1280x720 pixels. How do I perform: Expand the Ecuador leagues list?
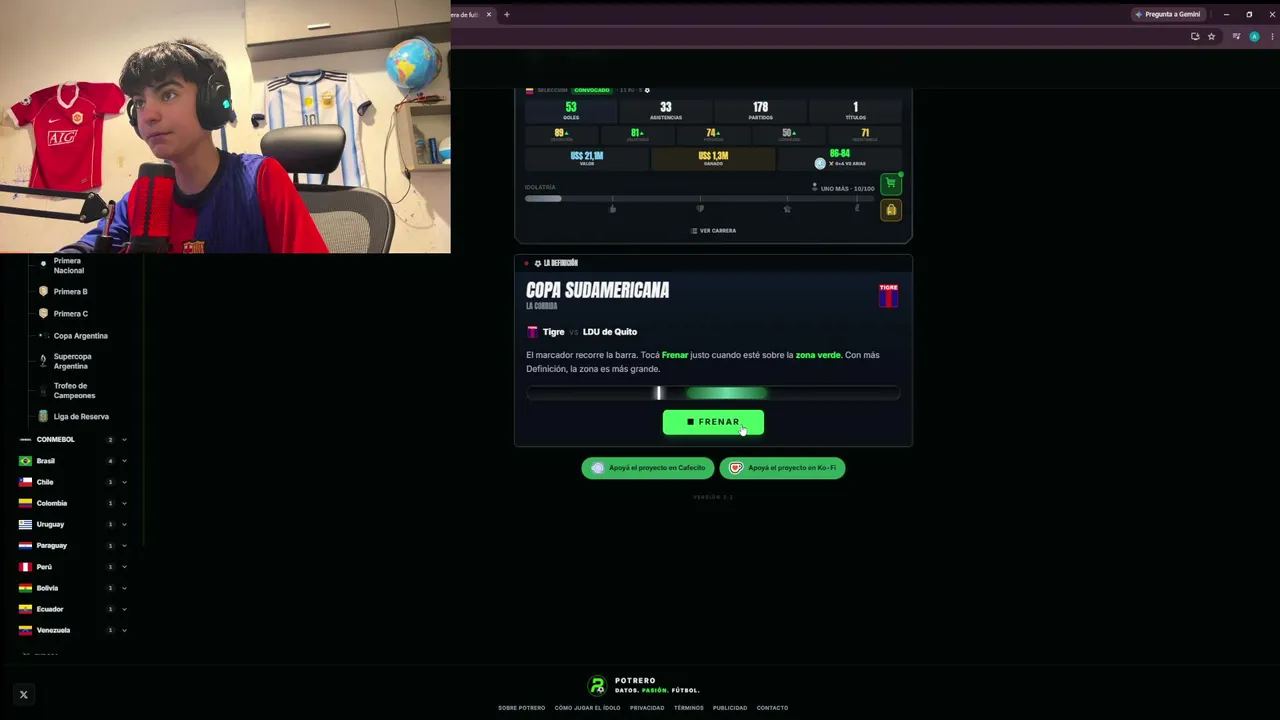pos(124,609)
